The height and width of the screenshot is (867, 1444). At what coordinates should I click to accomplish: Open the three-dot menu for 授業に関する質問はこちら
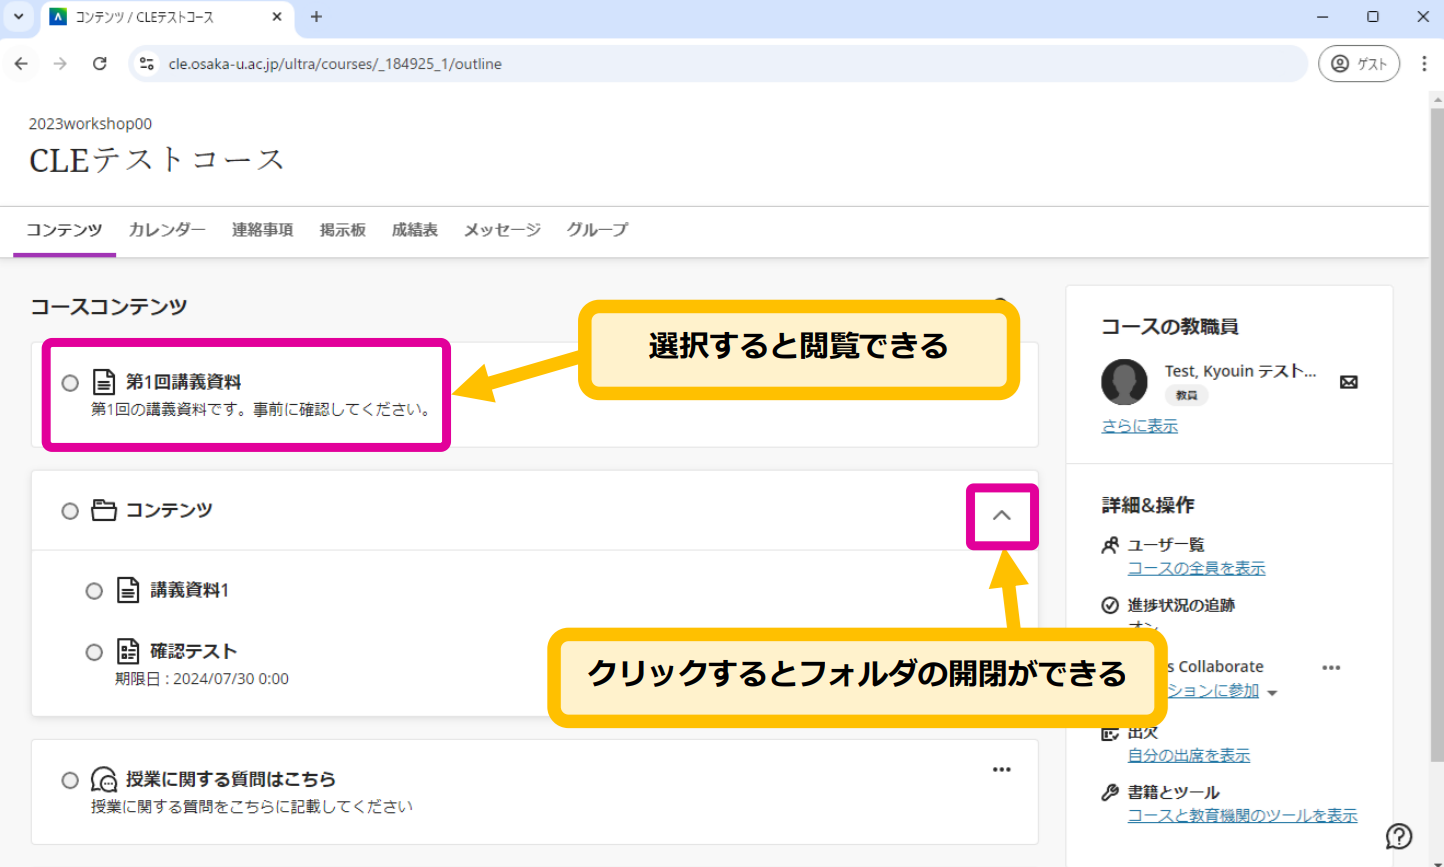pos(1002,769)
